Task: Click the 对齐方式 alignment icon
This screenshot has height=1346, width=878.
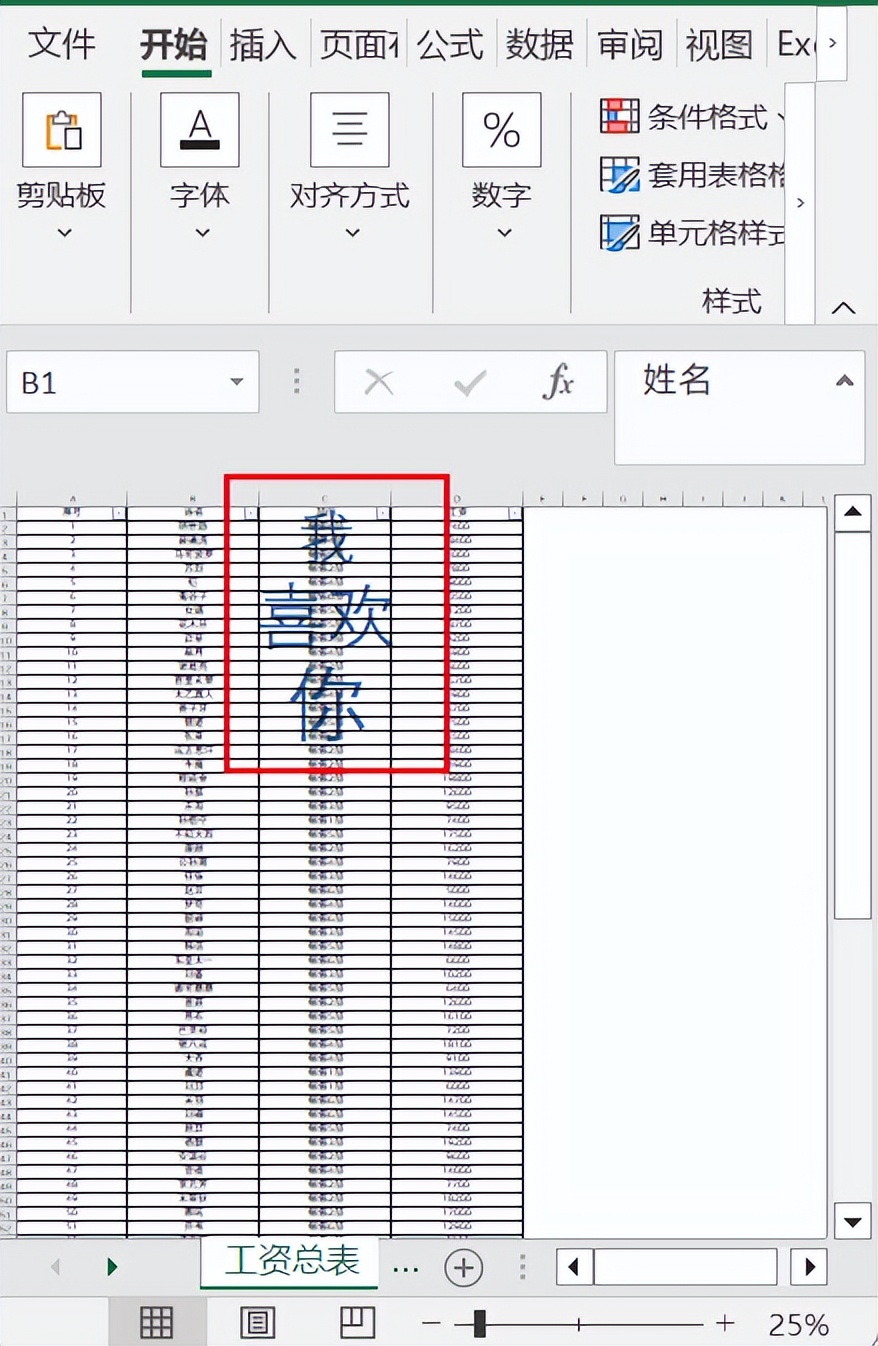Action: [349, 129]
